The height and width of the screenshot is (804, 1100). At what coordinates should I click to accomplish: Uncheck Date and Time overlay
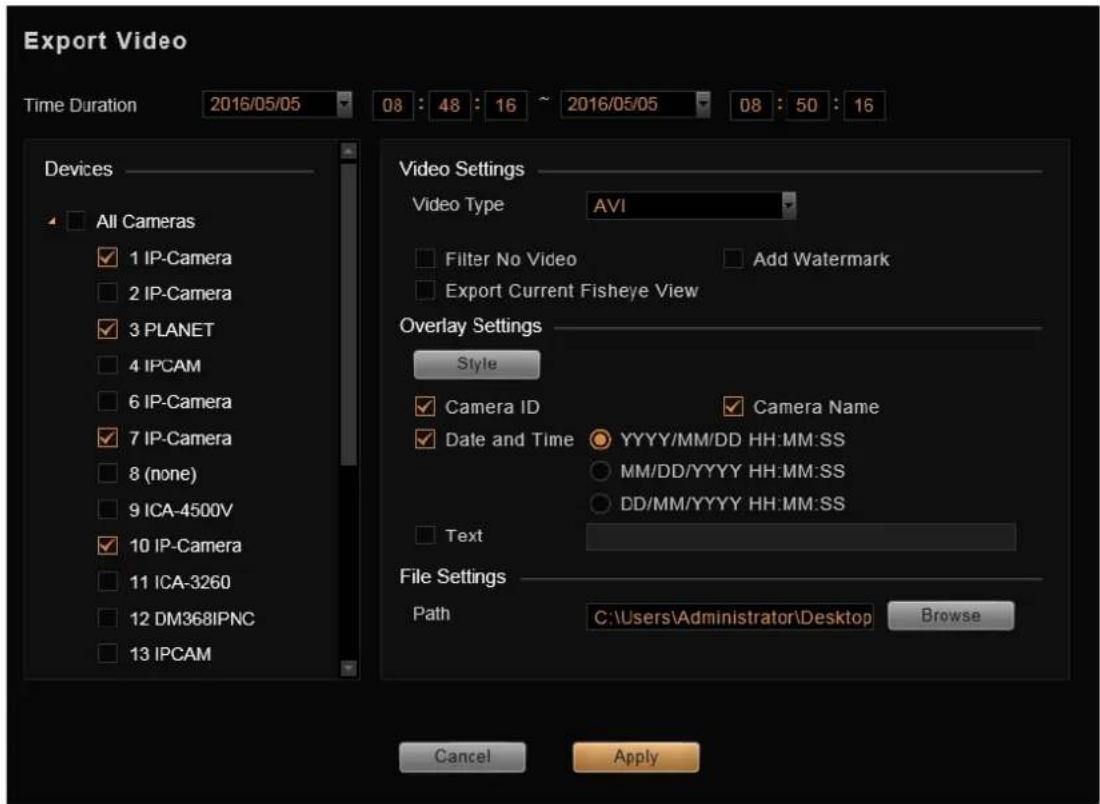click(x=425, y=440)
